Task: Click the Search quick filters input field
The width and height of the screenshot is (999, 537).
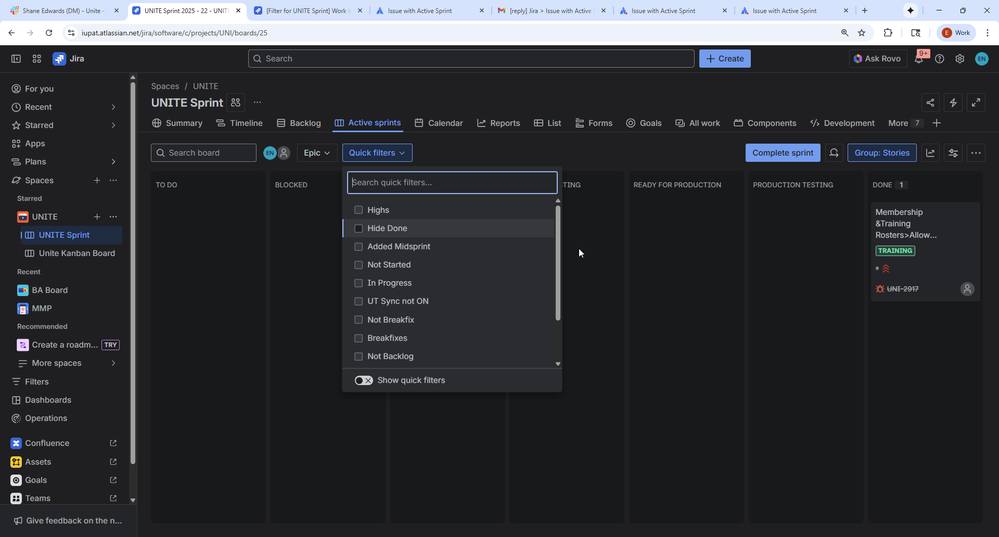Action: coord(452,183)
